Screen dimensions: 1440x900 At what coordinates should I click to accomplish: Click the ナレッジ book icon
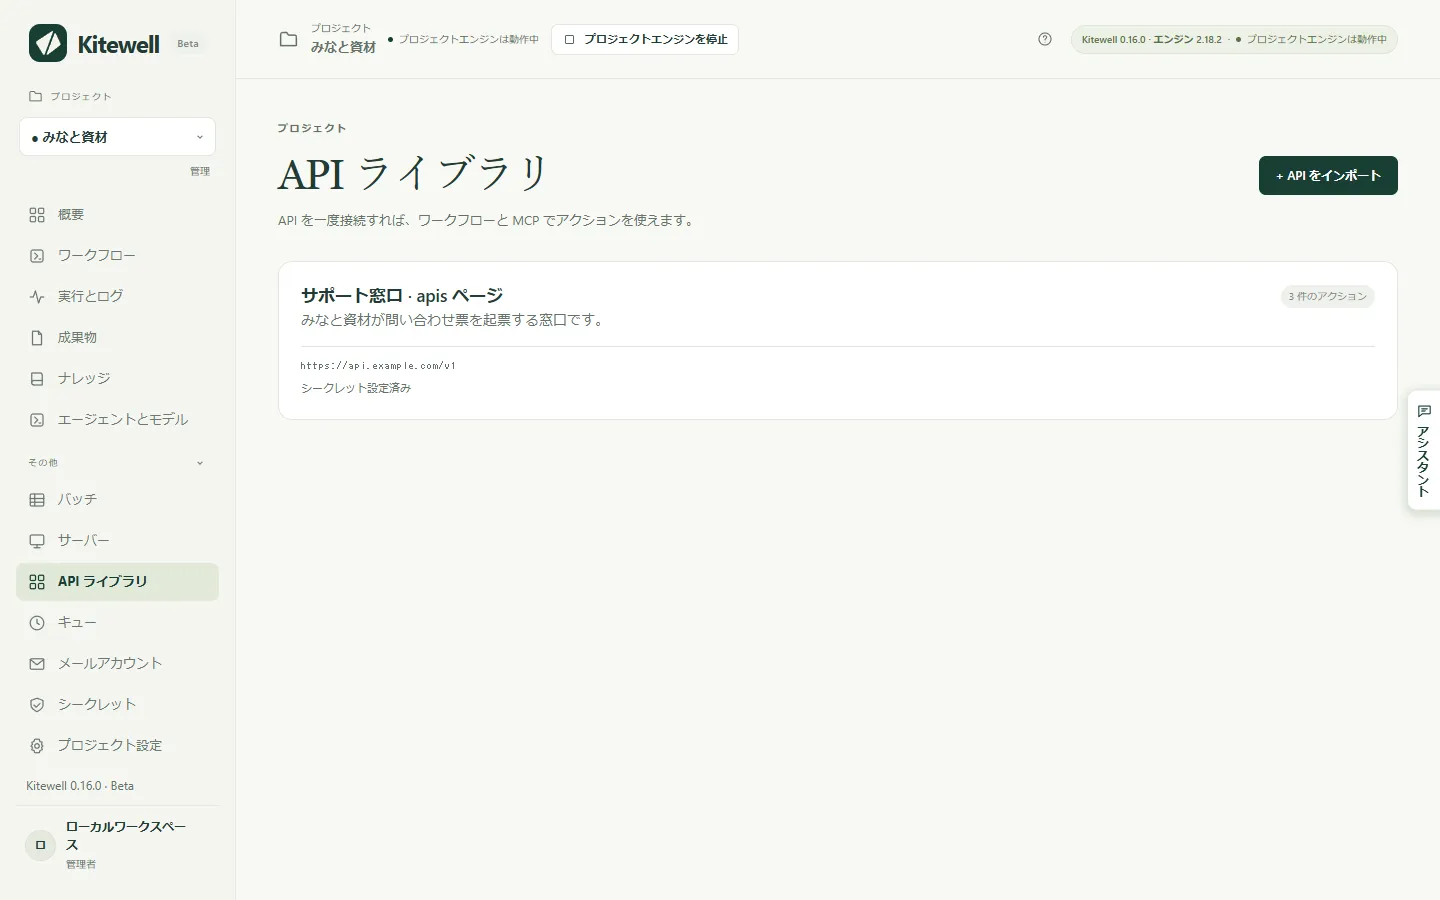point(37,379)
